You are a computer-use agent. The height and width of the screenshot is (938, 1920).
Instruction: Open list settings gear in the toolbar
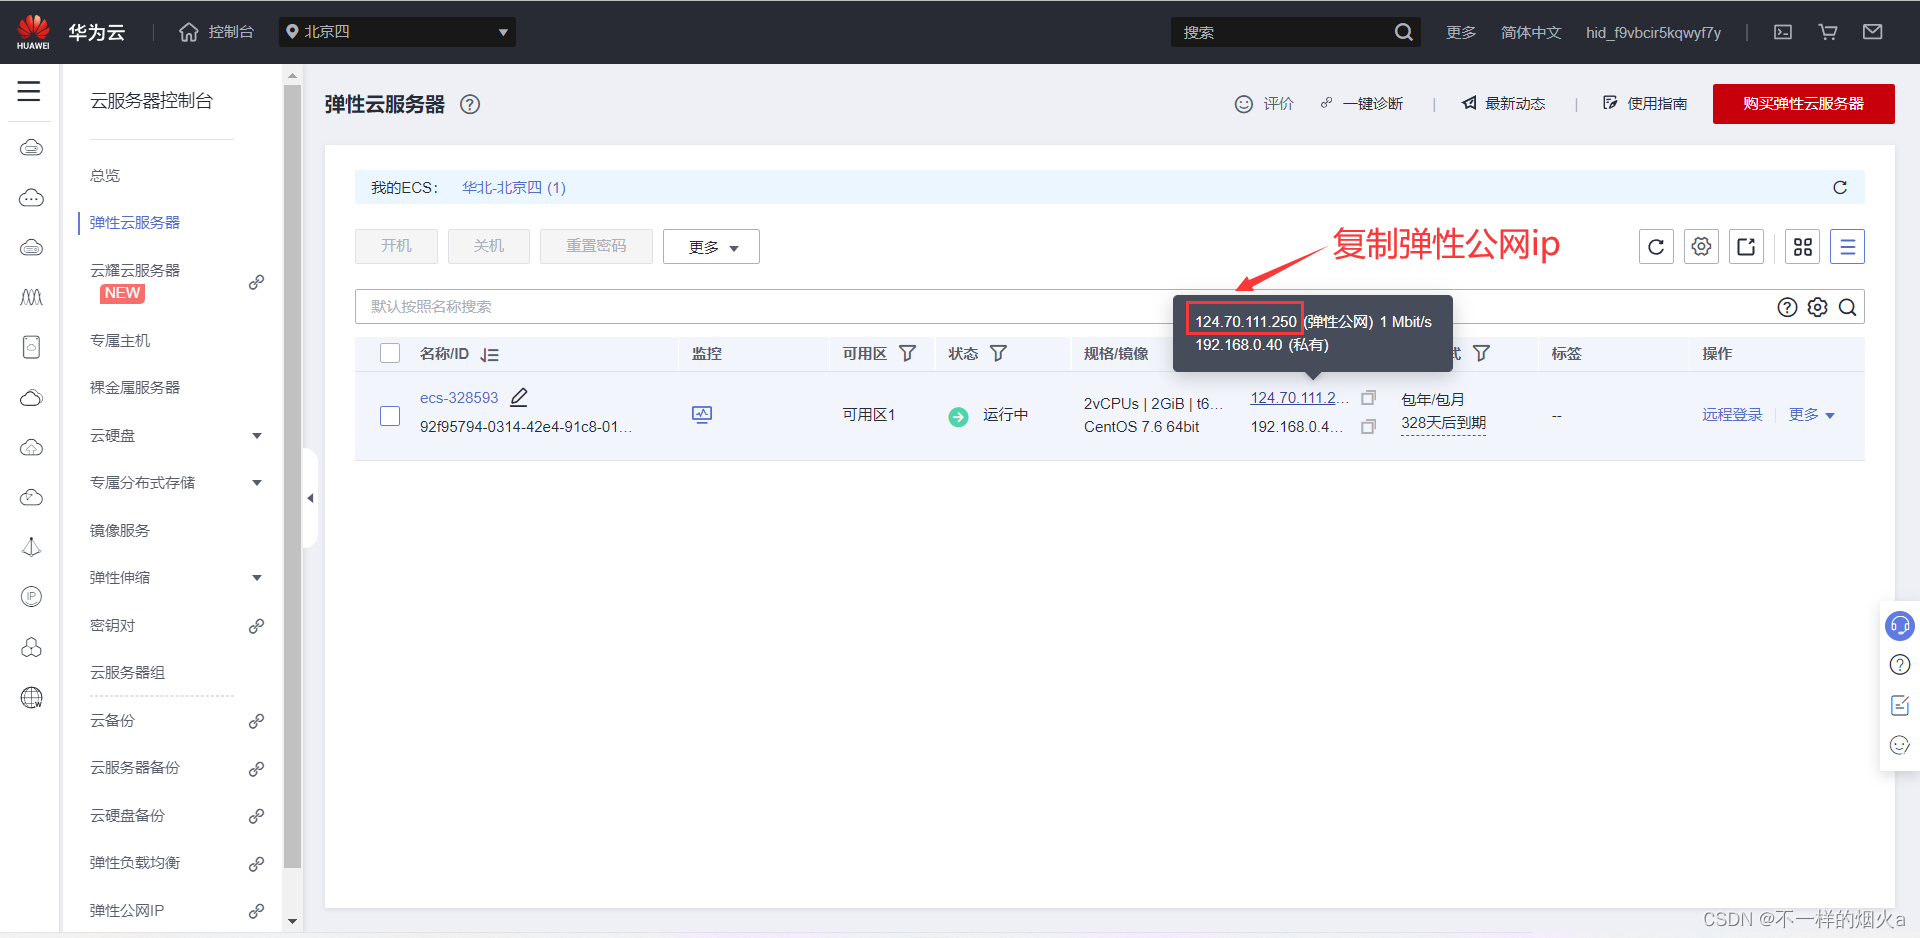[x=1701, y=247]
